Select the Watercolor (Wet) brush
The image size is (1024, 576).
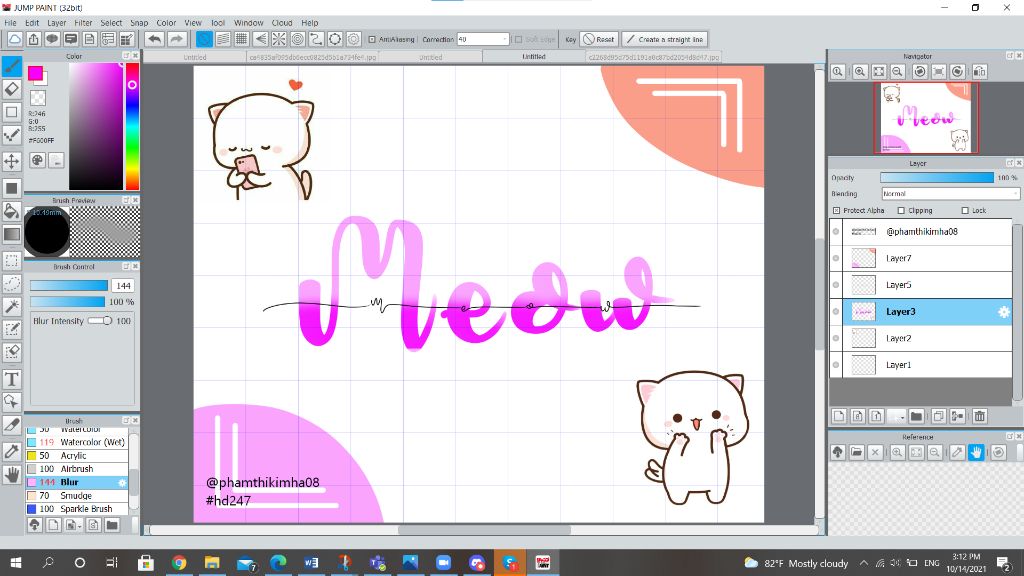pos(77,442)
